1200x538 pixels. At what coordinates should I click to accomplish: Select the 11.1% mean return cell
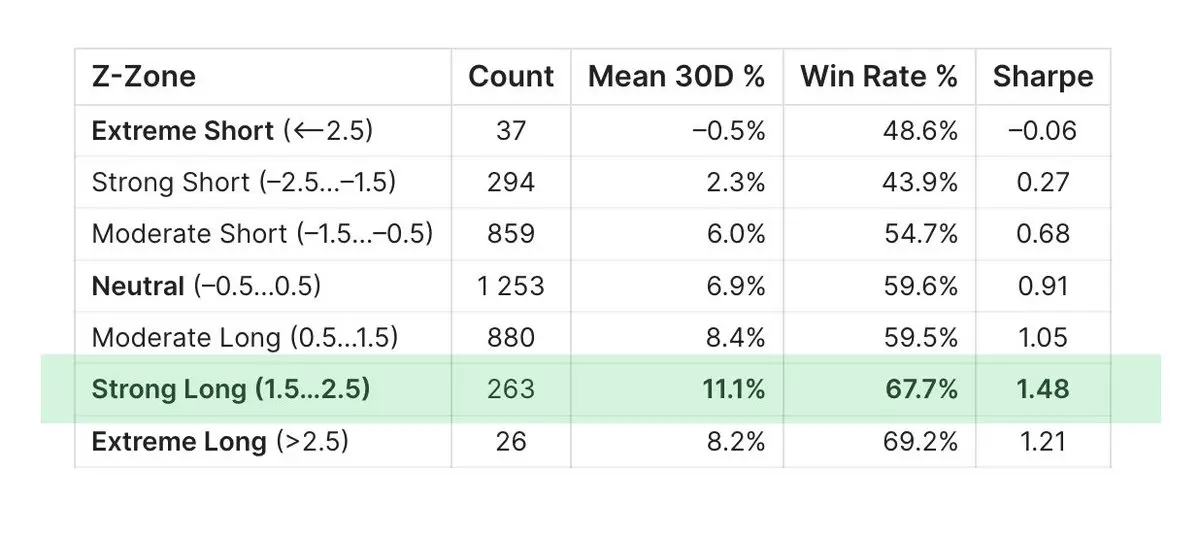tap(733, 389)
